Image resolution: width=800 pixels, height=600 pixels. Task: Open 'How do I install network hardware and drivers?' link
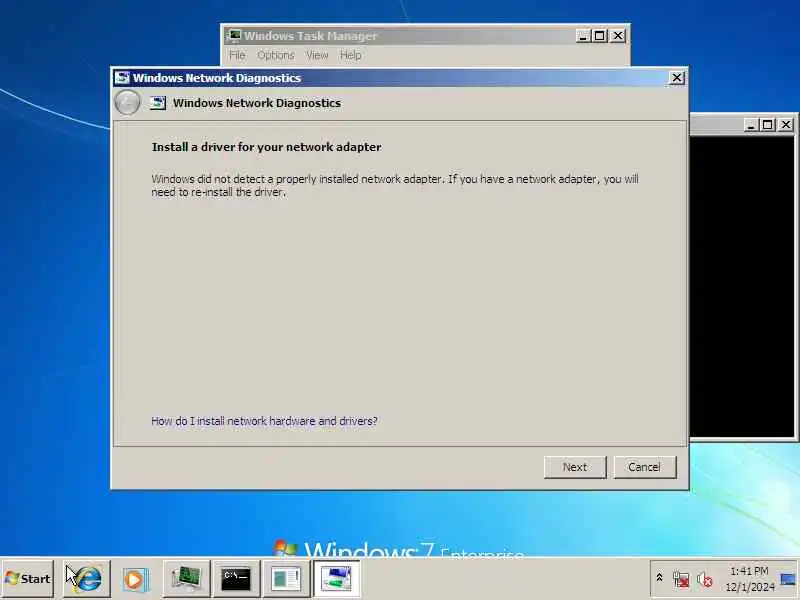pos(264,421)
